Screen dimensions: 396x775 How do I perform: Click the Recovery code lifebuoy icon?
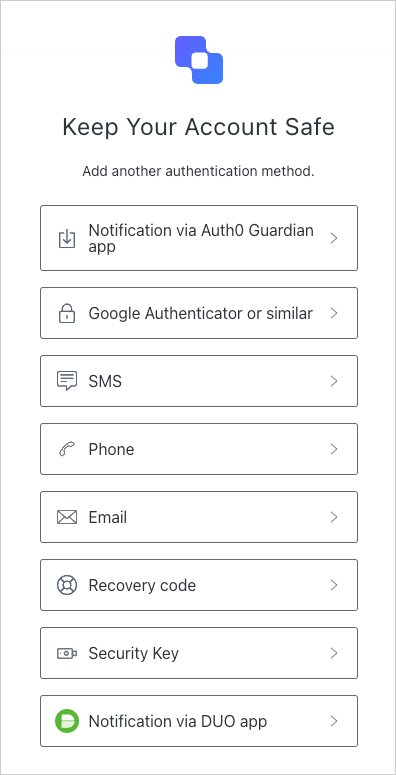[67, 585]
